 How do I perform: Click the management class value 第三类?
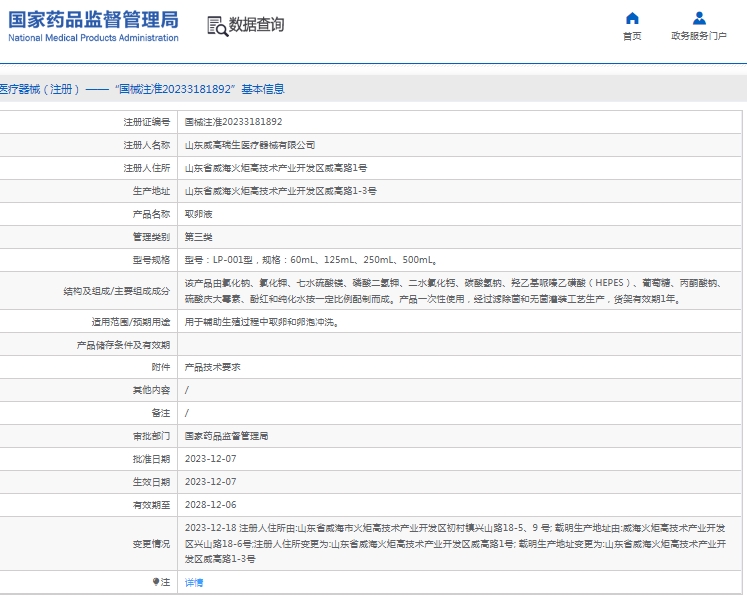tap(199, 237)
